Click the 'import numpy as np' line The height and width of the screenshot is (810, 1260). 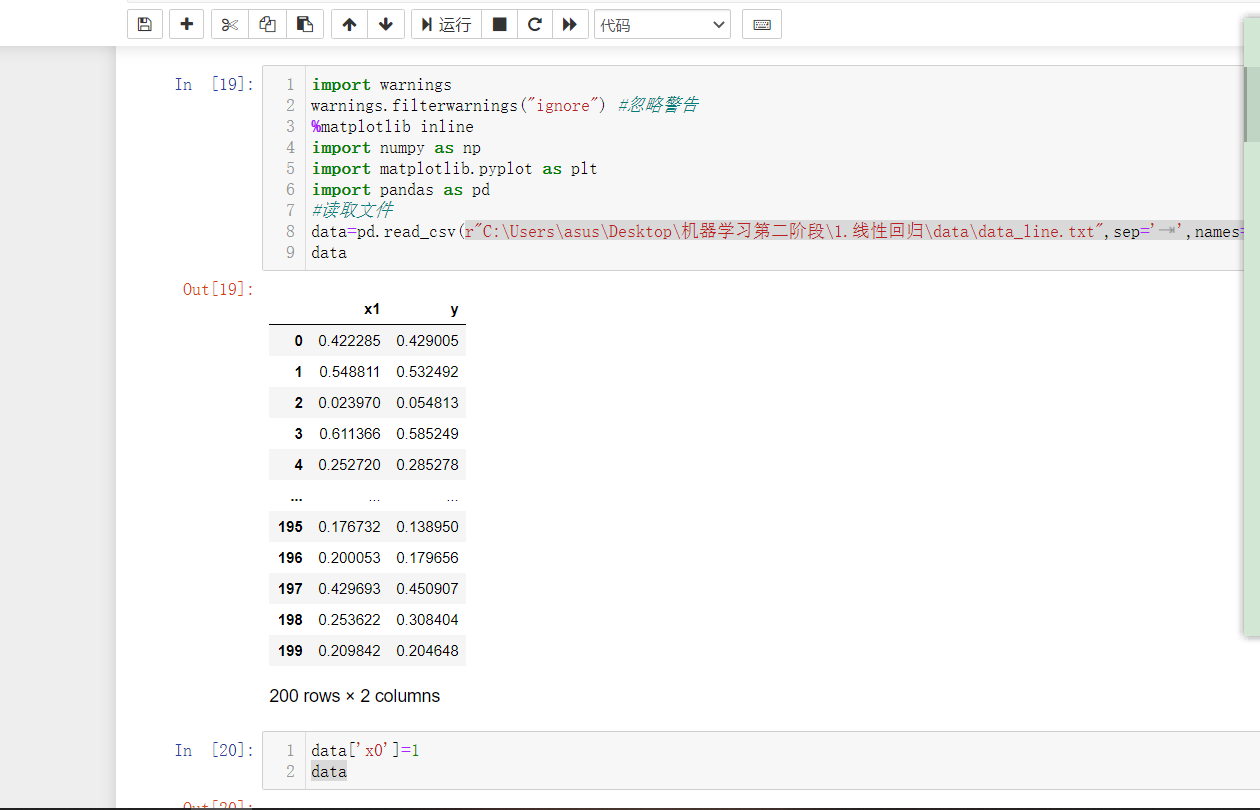[396, 148]
